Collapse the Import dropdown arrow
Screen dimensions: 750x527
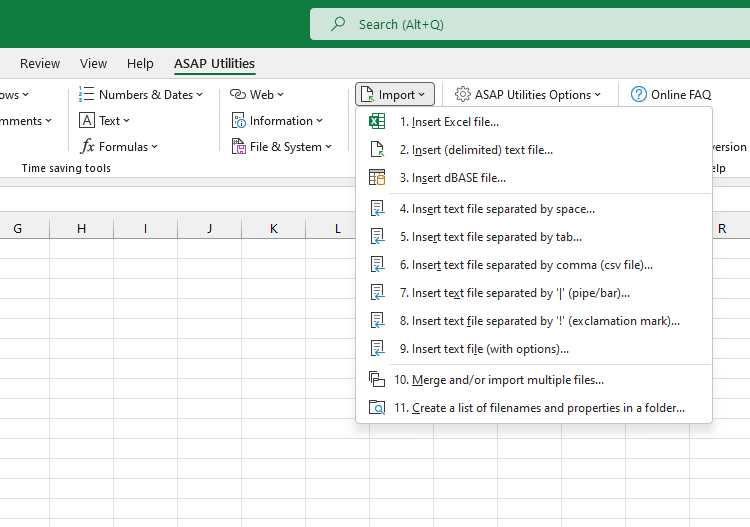click(x=421, y=95)
